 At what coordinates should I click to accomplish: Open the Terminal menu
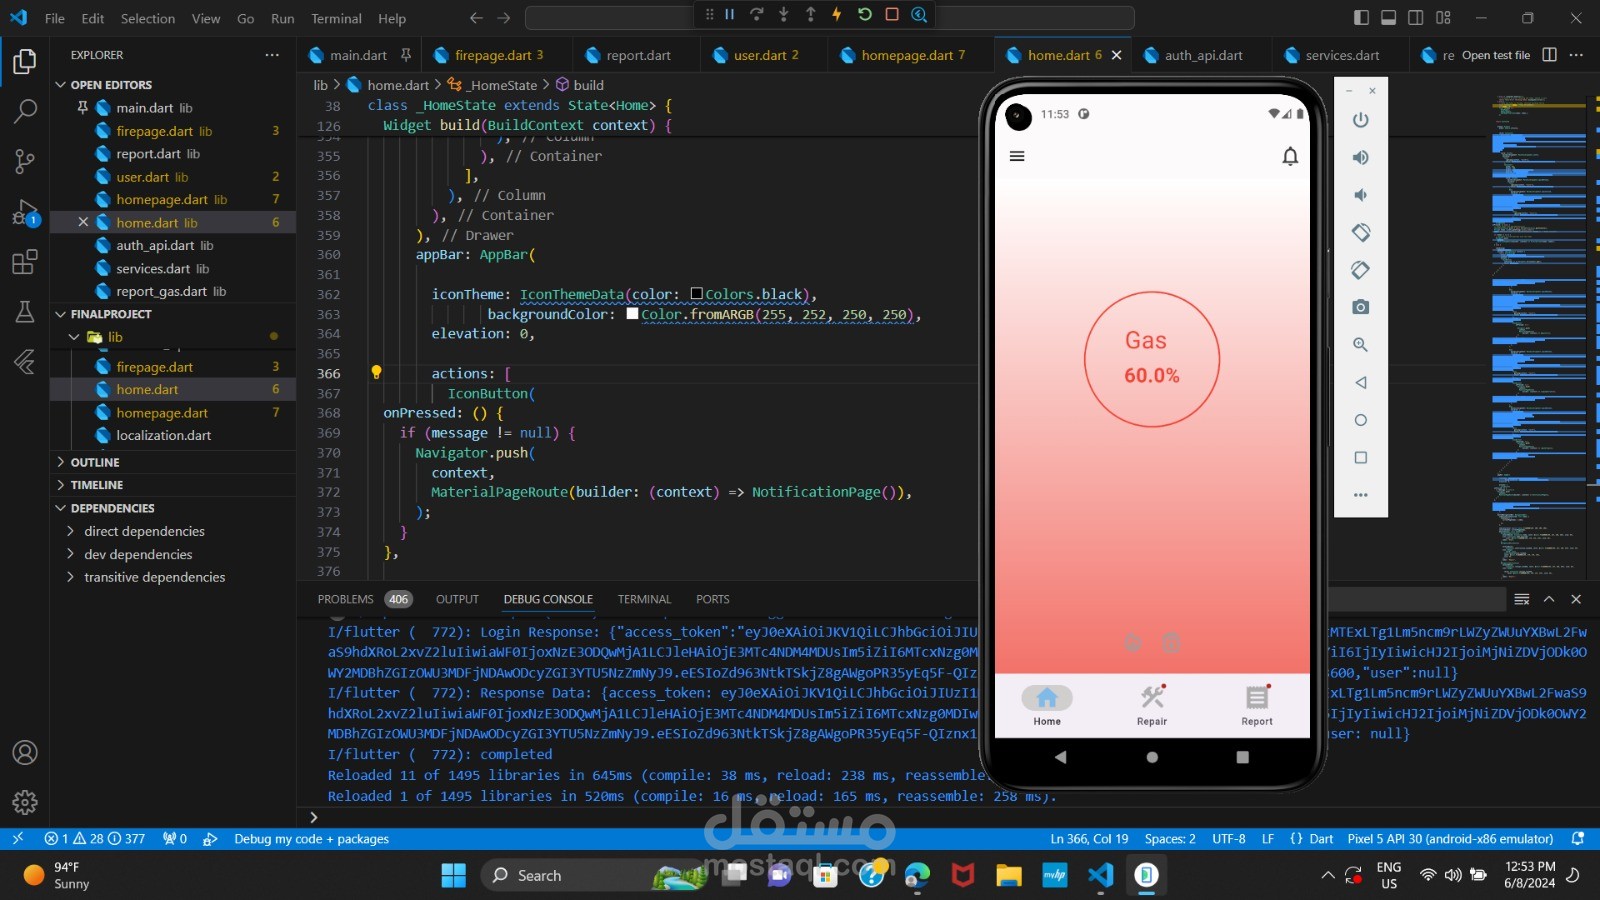coord(336,18)
